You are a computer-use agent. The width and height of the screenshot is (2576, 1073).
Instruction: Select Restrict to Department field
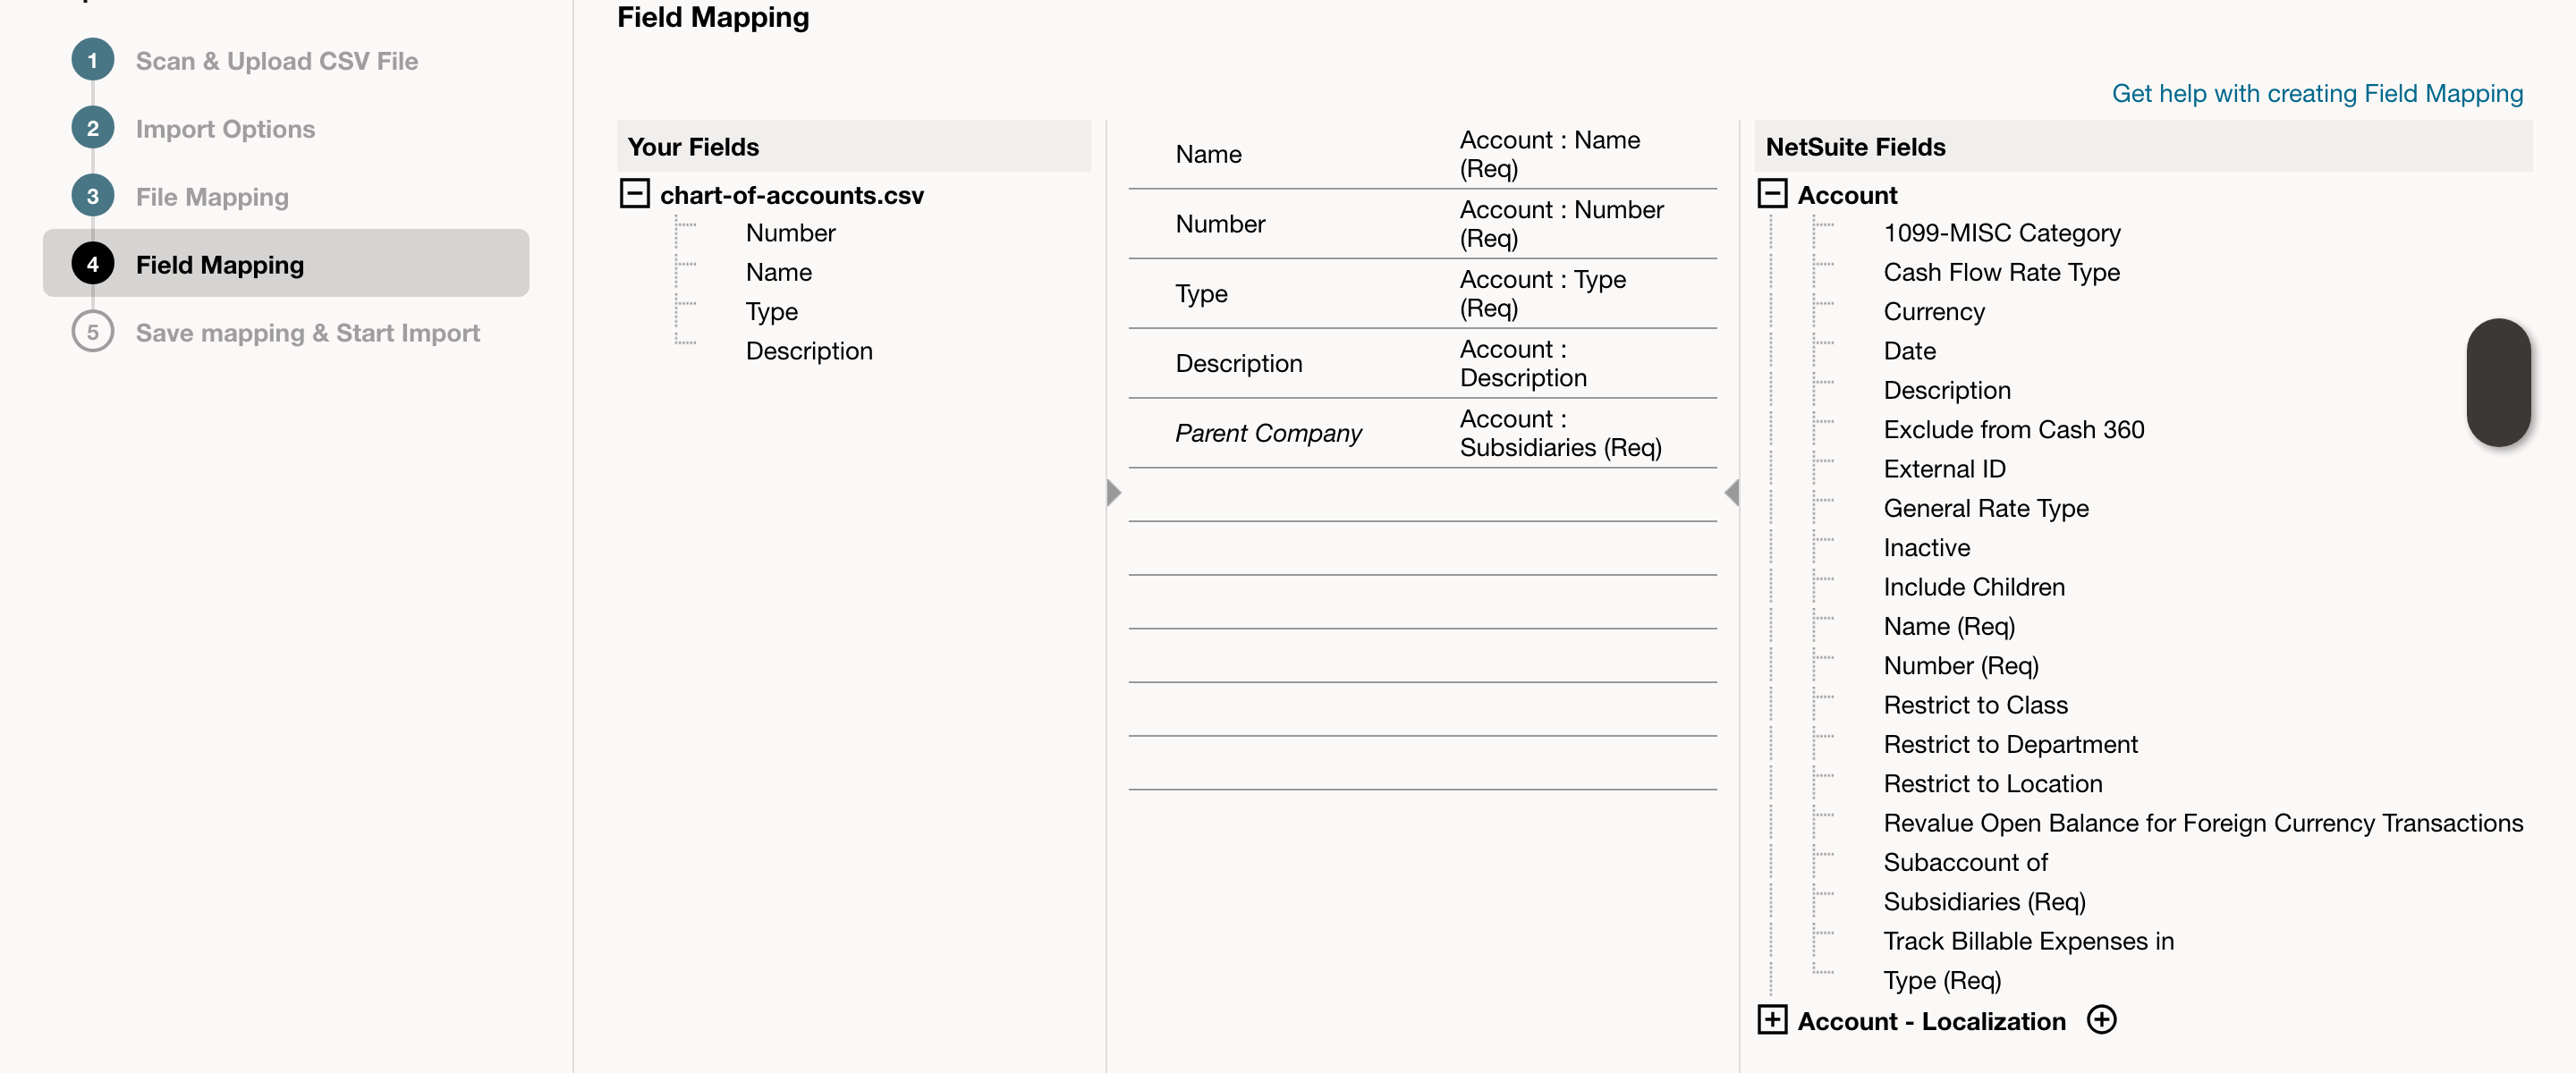pos(2010,745)
